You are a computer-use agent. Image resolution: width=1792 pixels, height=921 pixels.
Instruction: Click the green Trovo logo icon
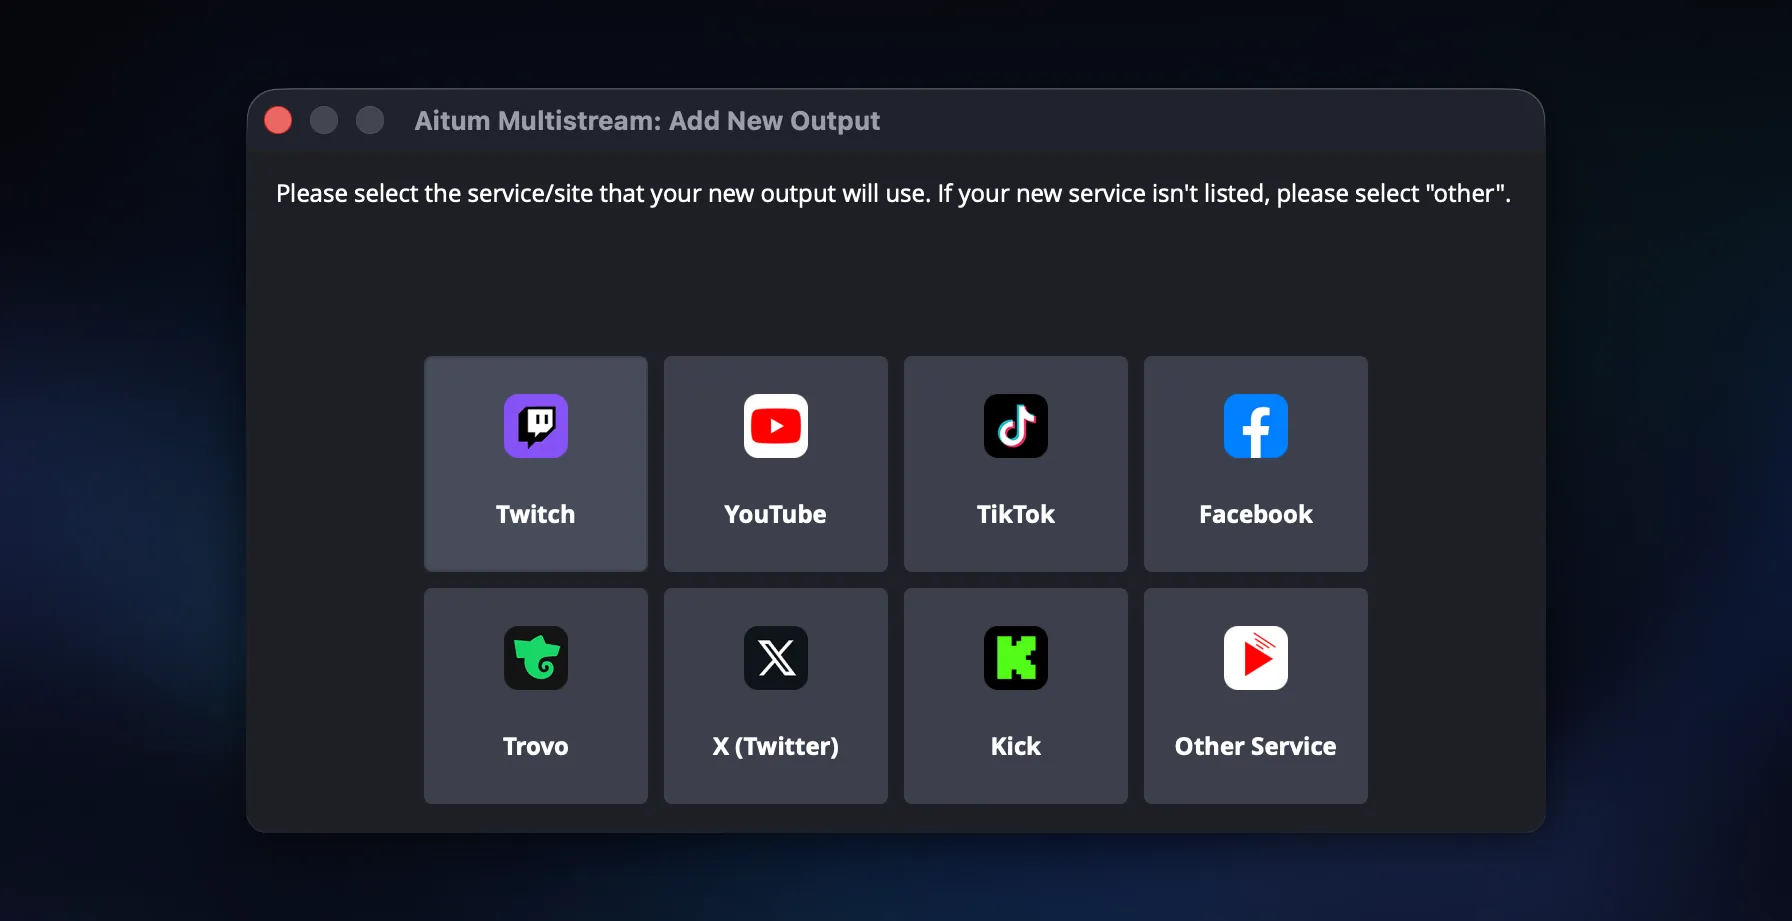coord(536,658)
